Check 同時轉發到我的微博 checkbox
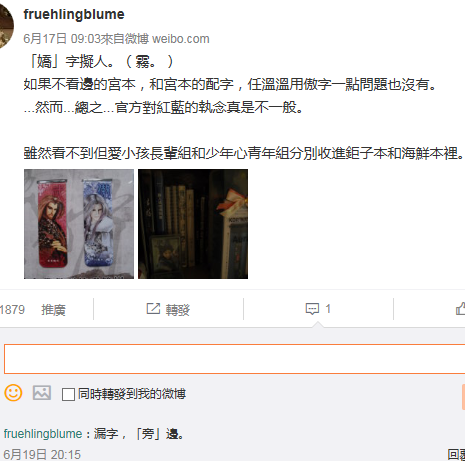This screenshot has width=465, height=461. pos(68,394)
